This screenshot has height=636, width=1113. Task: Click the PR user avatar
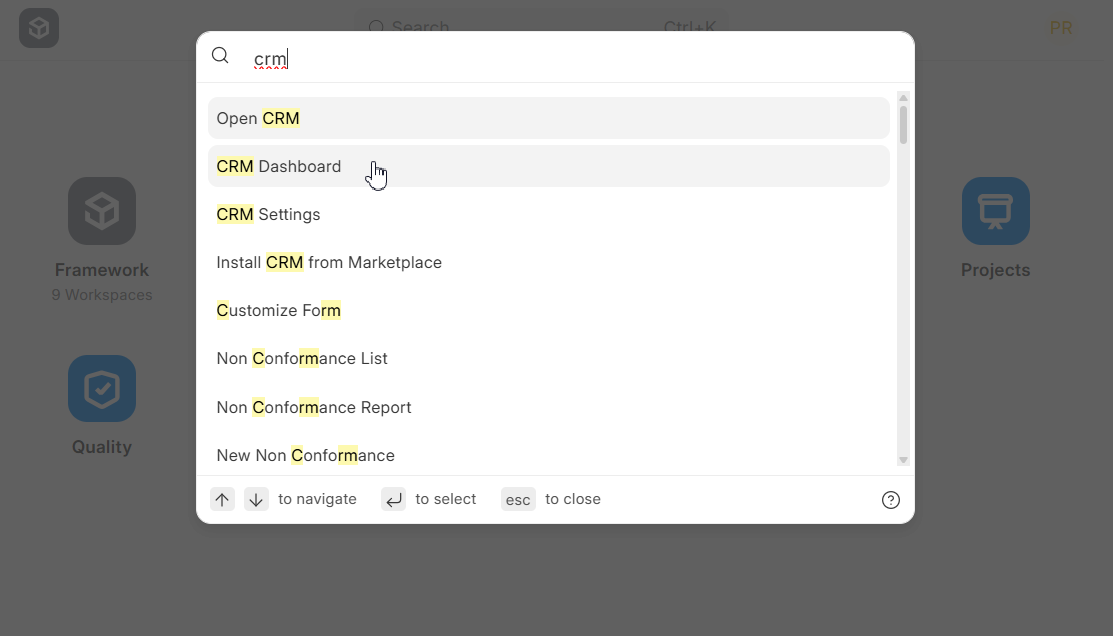(1060, 28)
